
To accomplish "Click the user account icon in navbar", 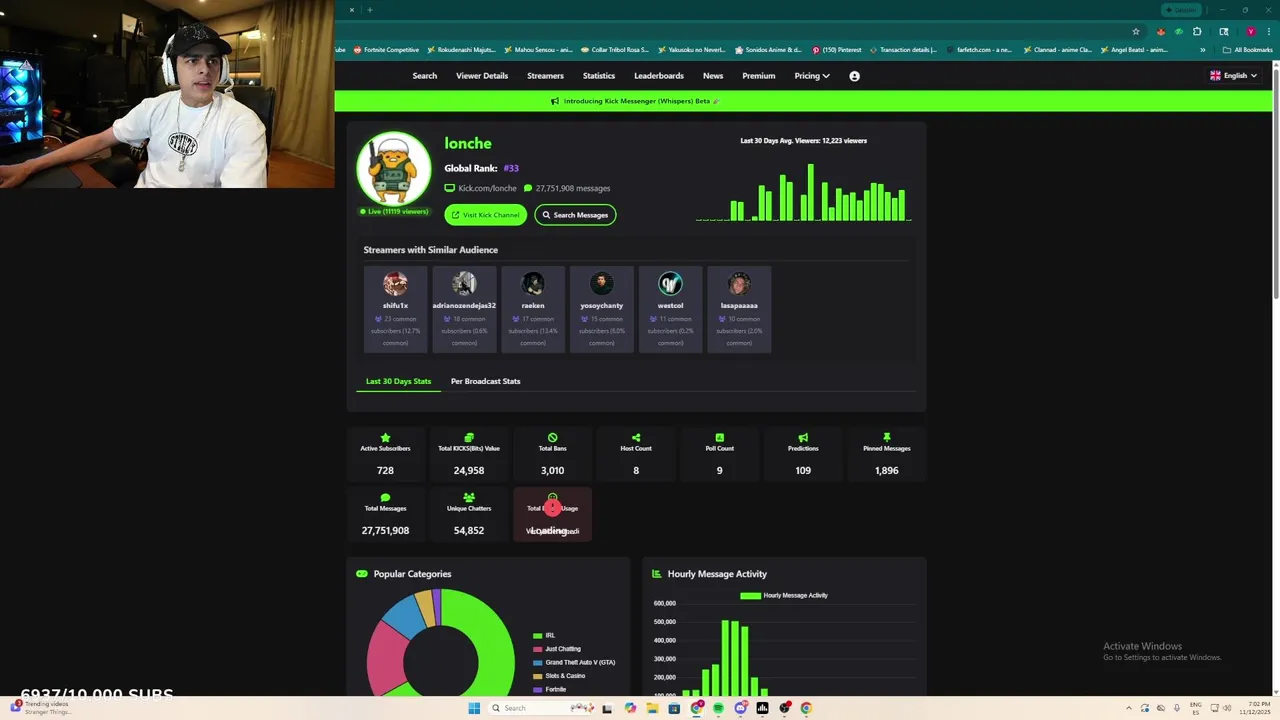I will pyautogui.click(x=854, y=76).
